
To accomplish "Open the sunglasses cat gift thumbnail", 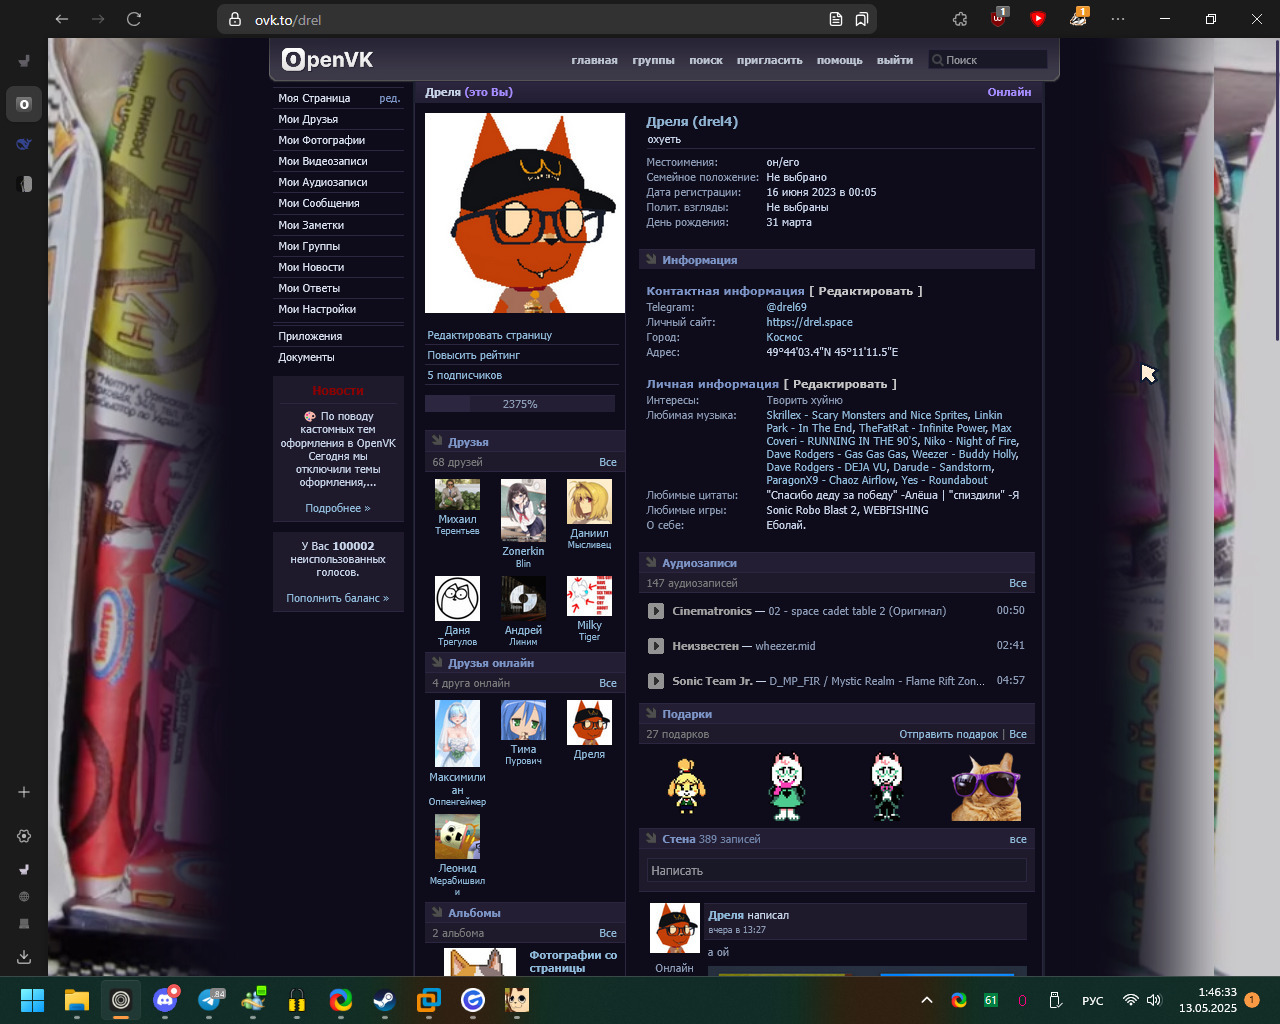I will click(x=986, y=787).
